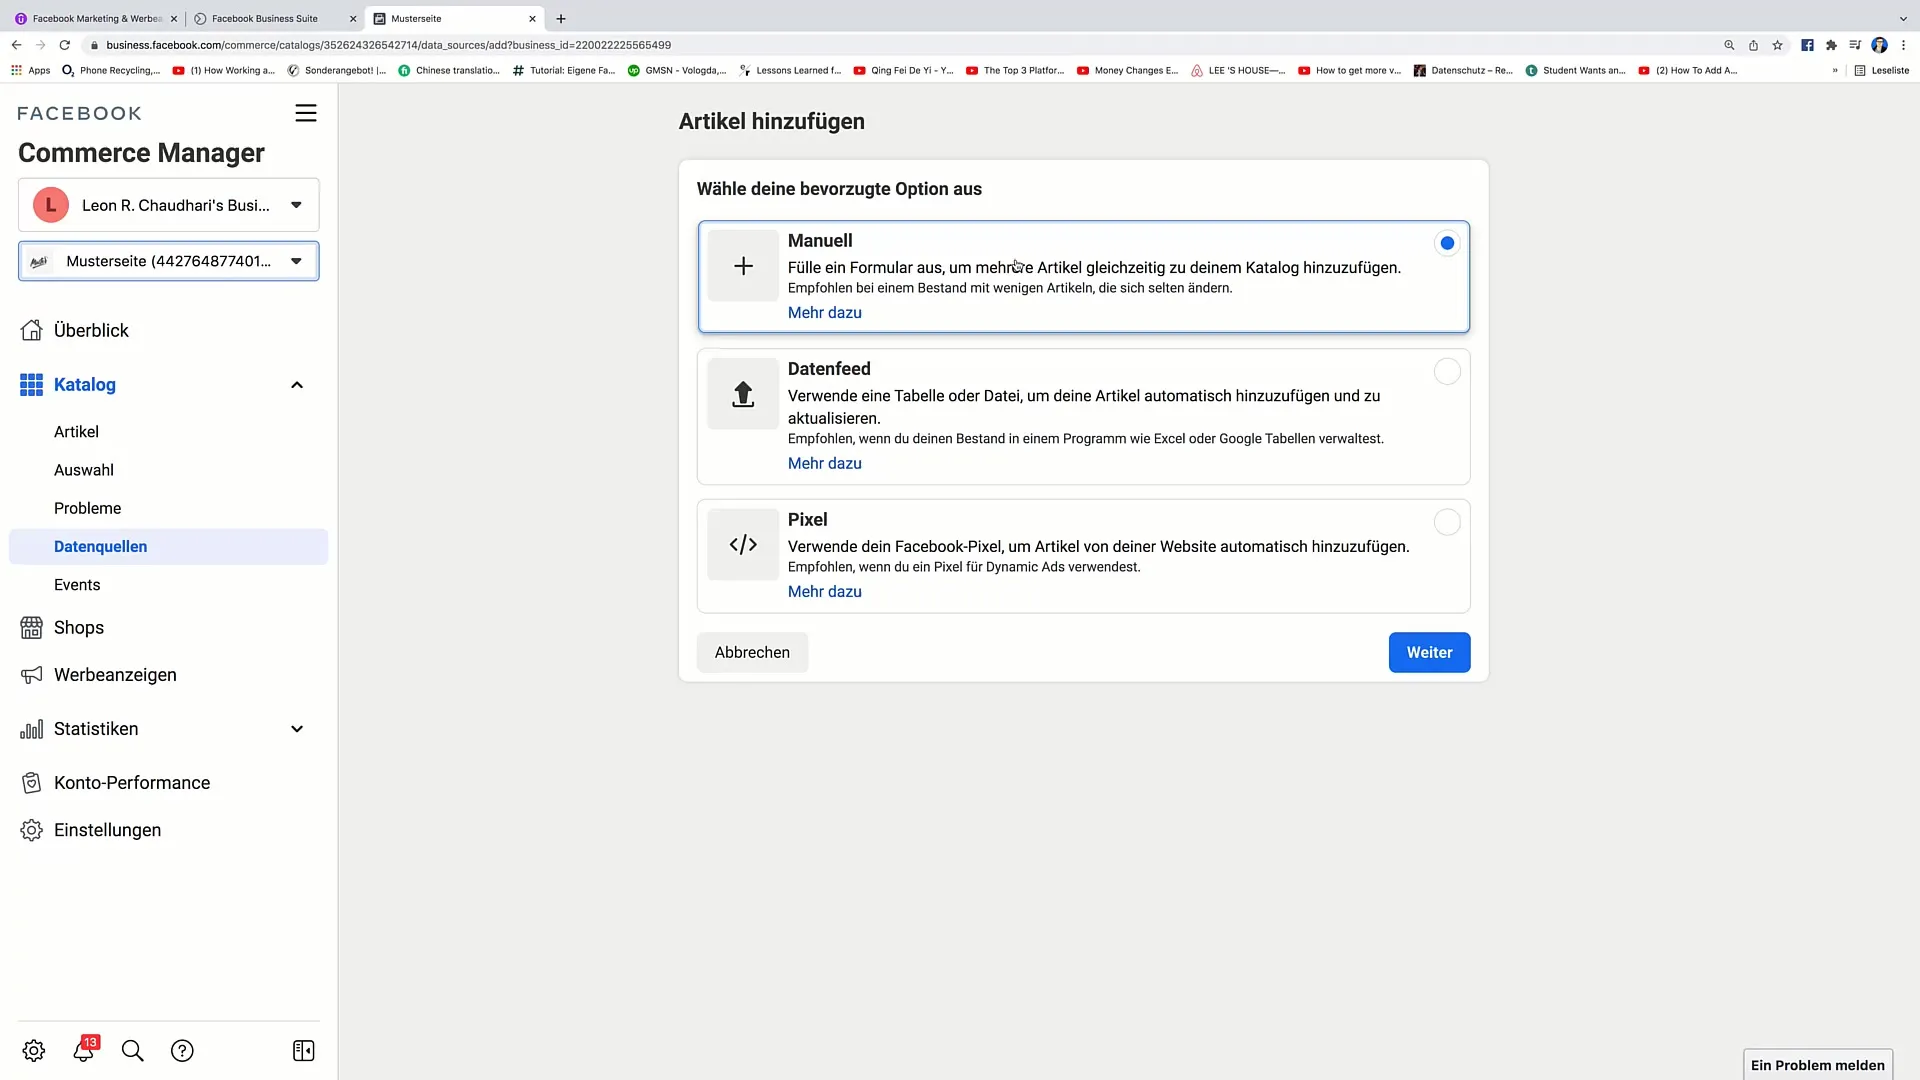Open the Werbeanzeigen section icon
The width and height of the screenshot is (1920, 1080).
pos(32,674)
